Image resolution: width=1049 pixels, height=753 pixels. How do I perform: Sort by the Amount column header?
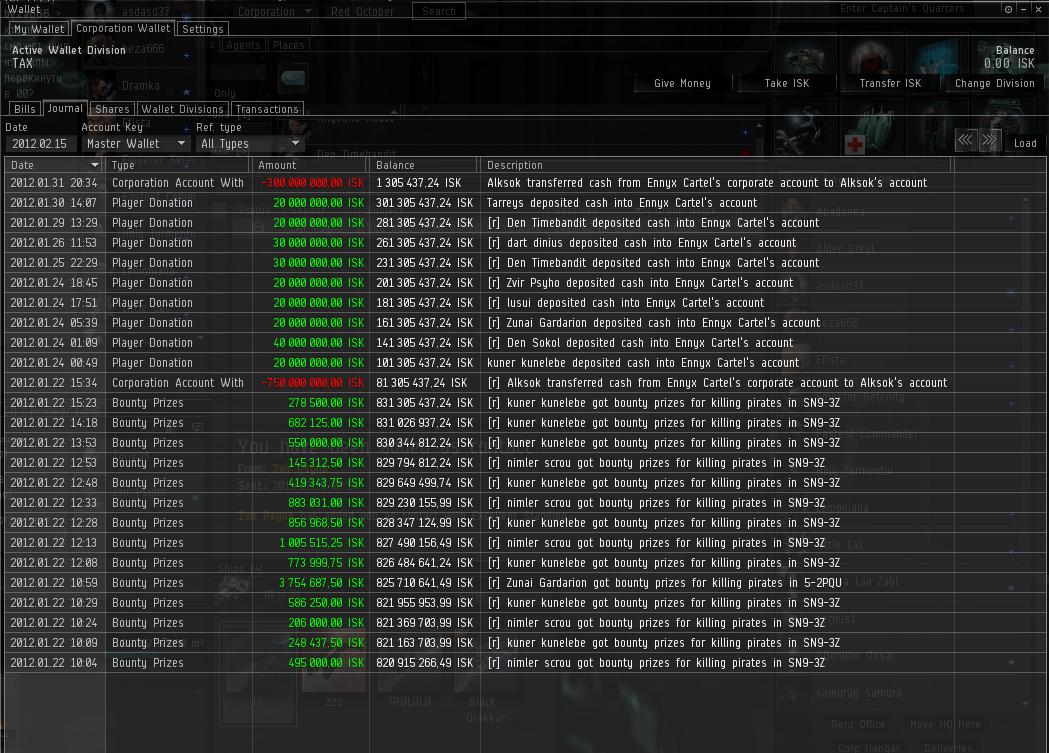(310, 165)
